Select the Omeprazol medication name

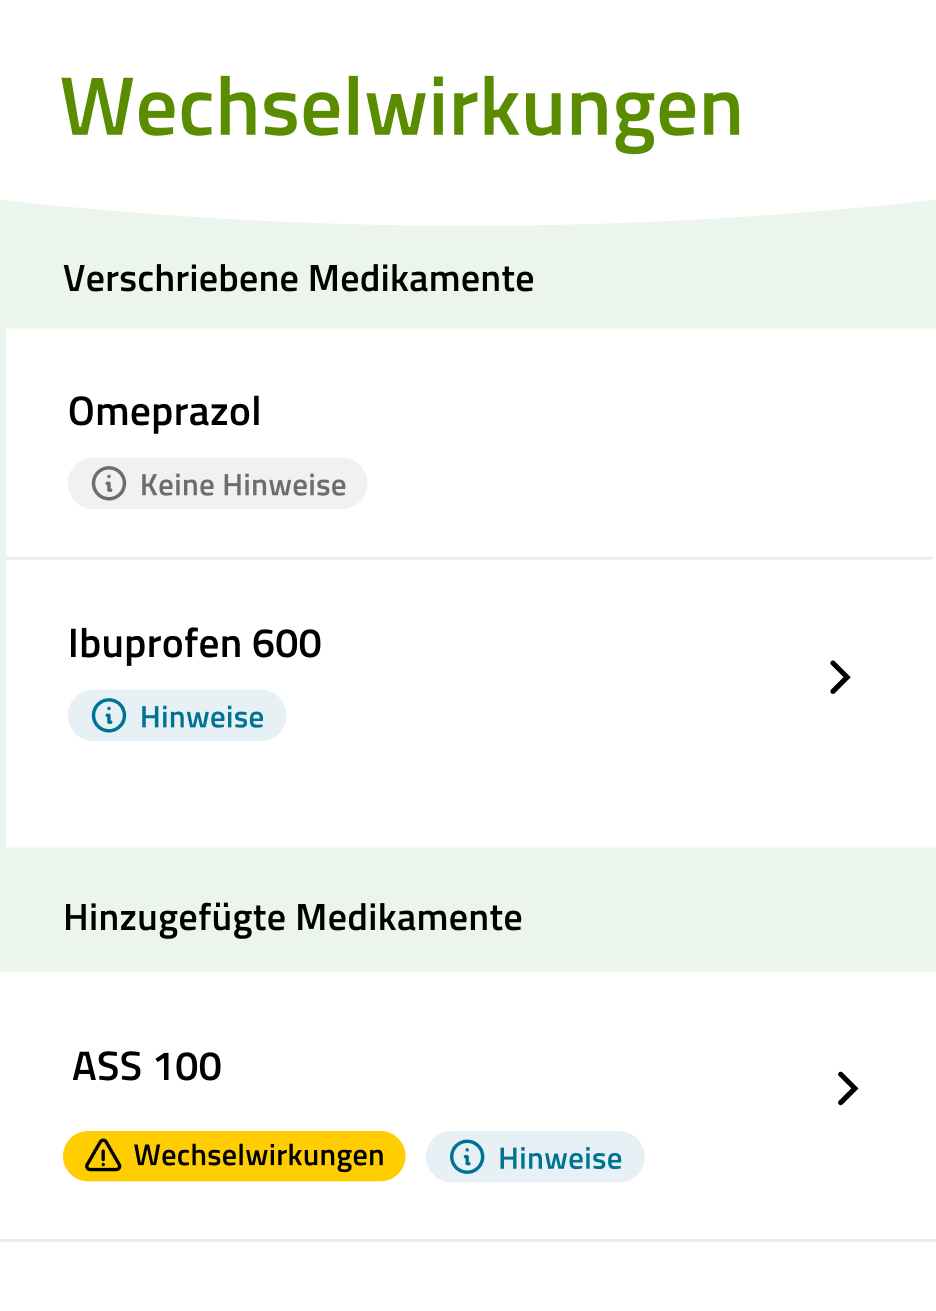pos(165,412)
